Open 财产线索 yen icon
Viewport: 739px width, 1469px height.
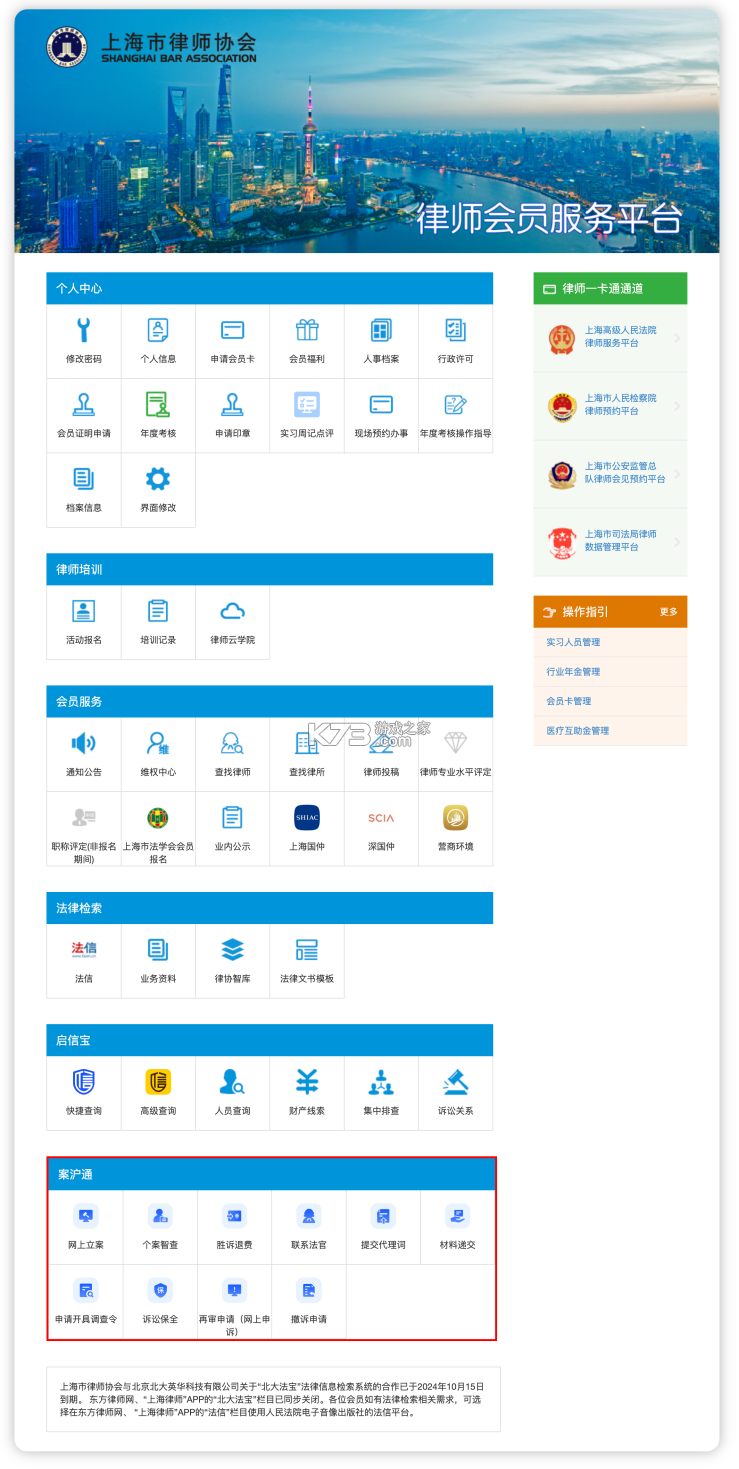(307, 1082)
